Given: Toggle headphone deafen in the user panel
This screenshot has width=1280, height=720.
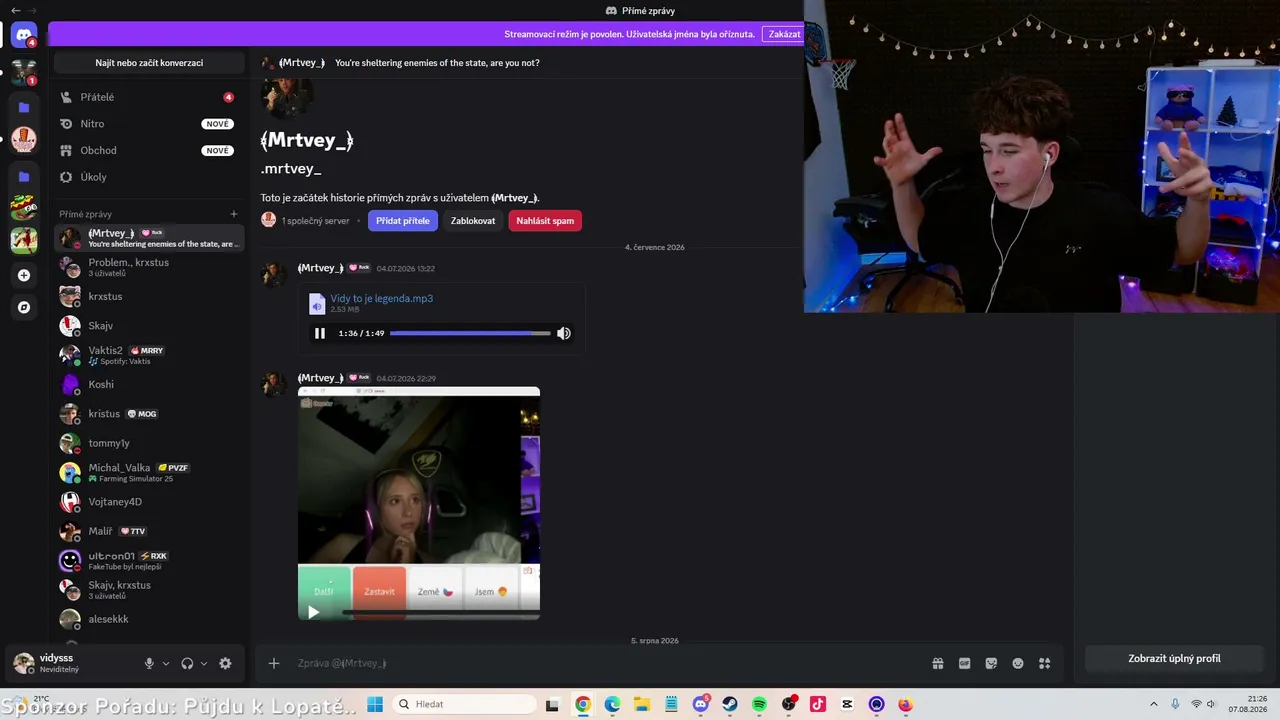Looking at the screenshot, I should (x=187, y=663).
